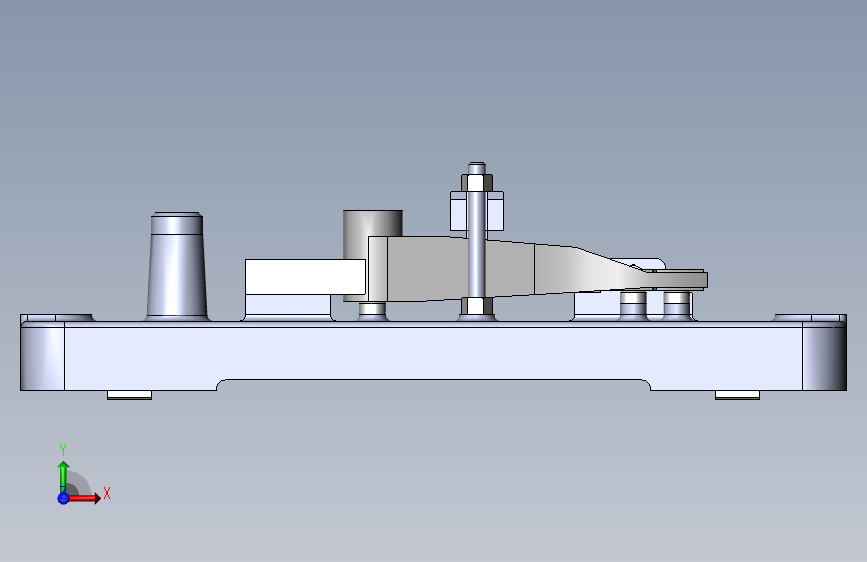The width and height of the screenshot is (867, 562).
Task: Select the right foot pad under base
Action: pyautogui.click(x=737, y=395)
